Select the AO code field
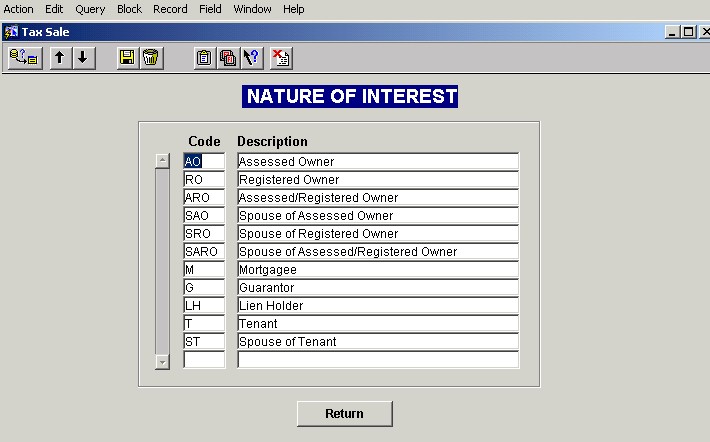The image size is (710, 442). pos(204,161)
